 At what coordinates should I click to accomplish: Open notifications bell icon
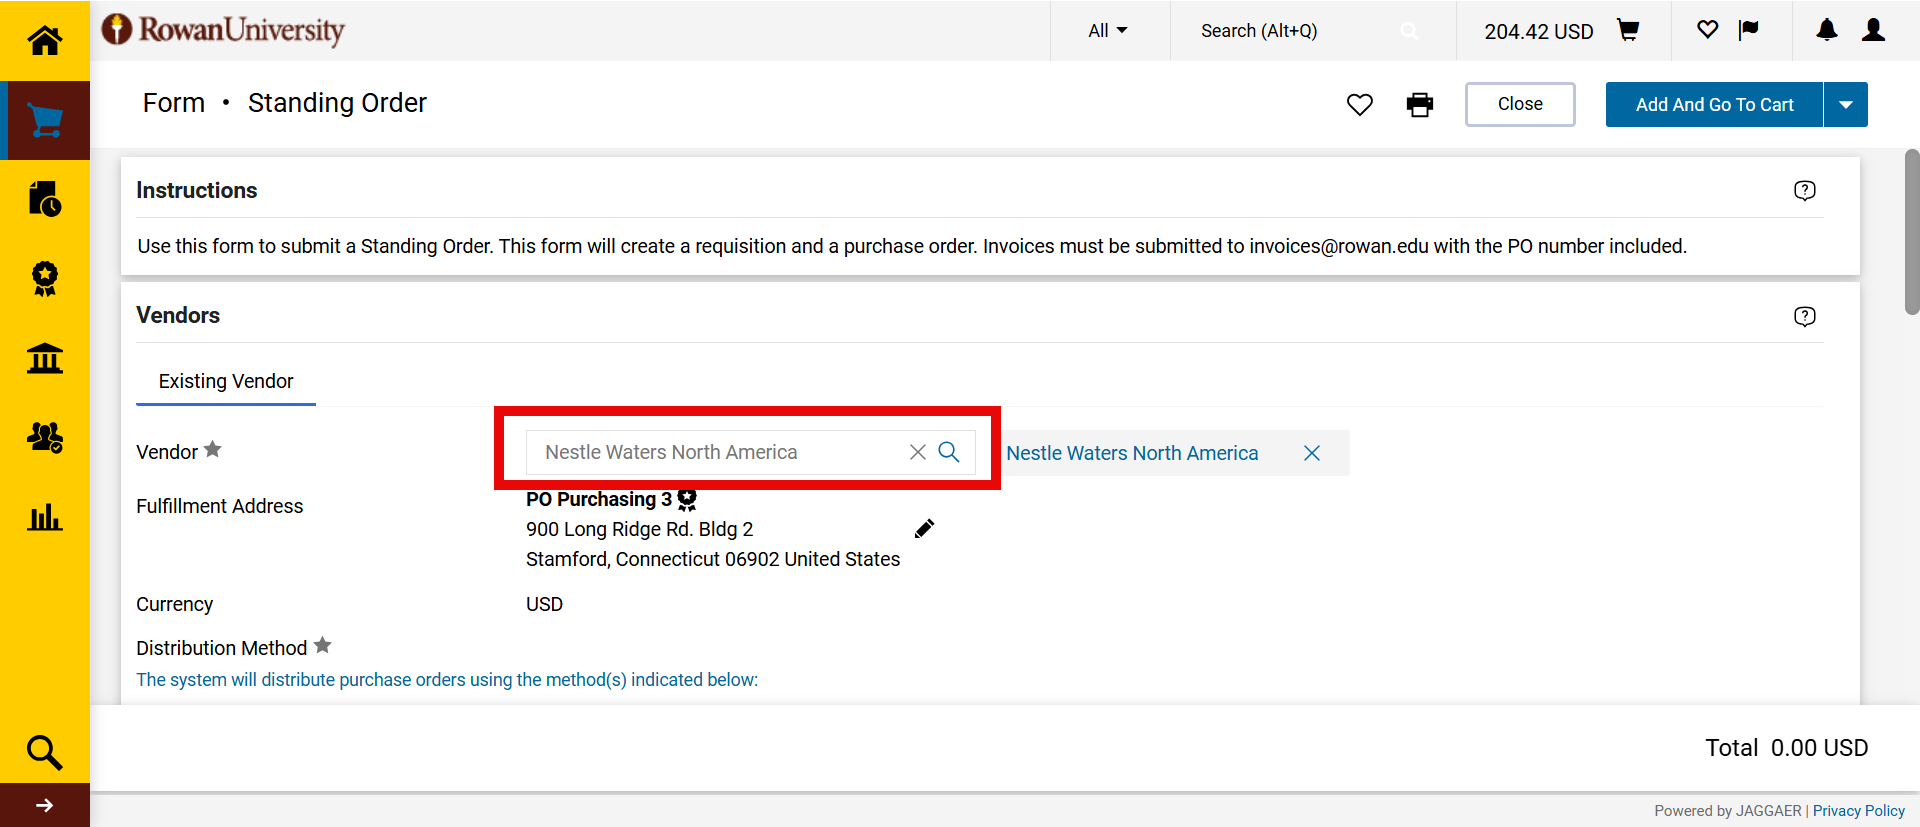1826,31
